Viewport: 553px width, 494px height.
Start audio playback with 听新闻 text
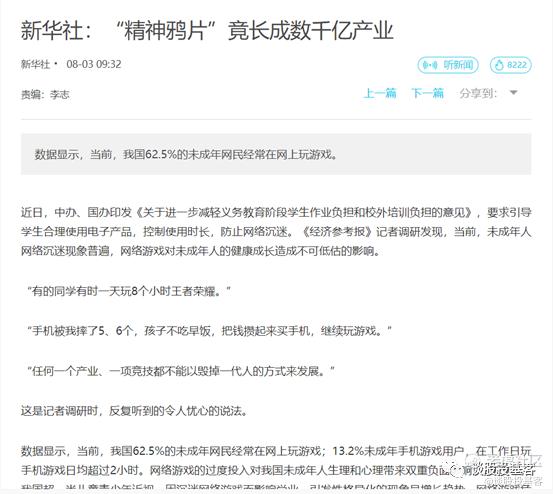458,65
